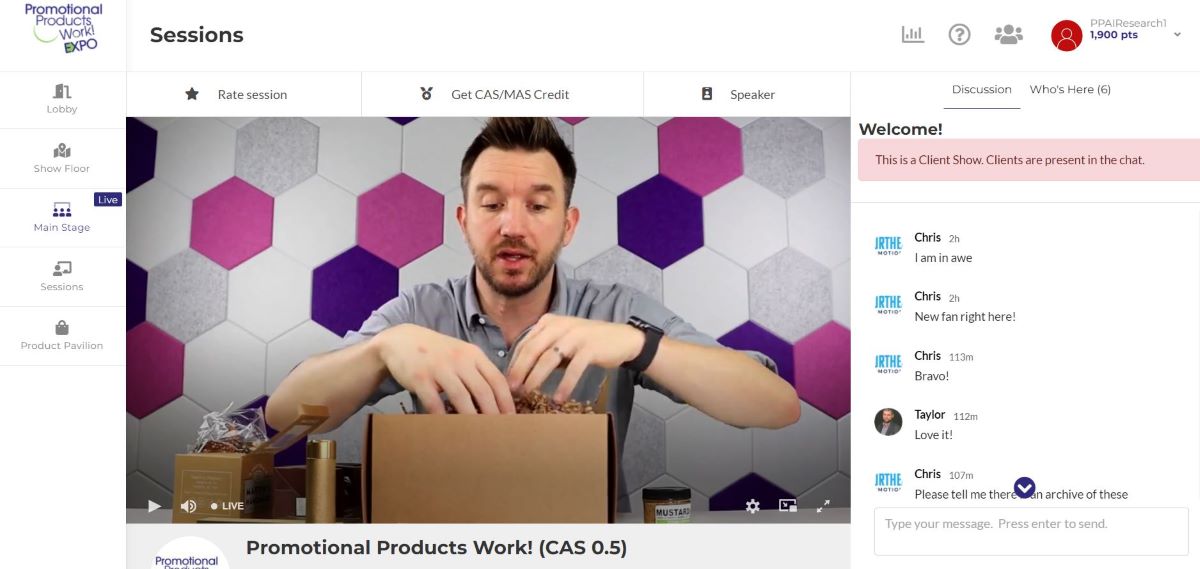Image resolution: width=1200 pixels, height=569 pixels.
Task: Mute the video volume speaker
Action: click(x=188, y=506)
